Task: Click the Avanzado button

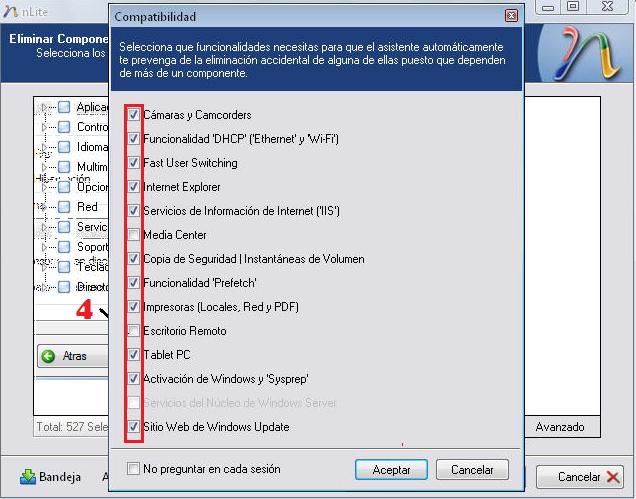Action: 560,427
